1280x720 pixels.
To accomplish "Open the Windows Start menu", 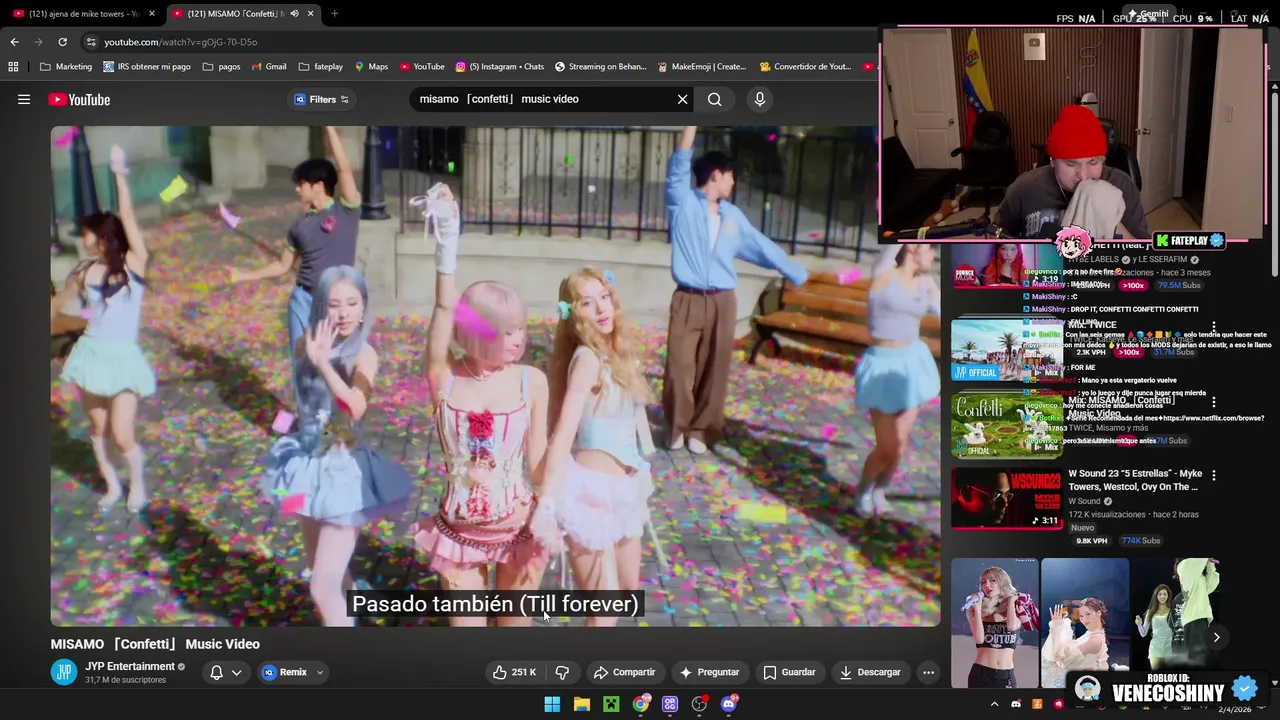I will pos(552,704).
